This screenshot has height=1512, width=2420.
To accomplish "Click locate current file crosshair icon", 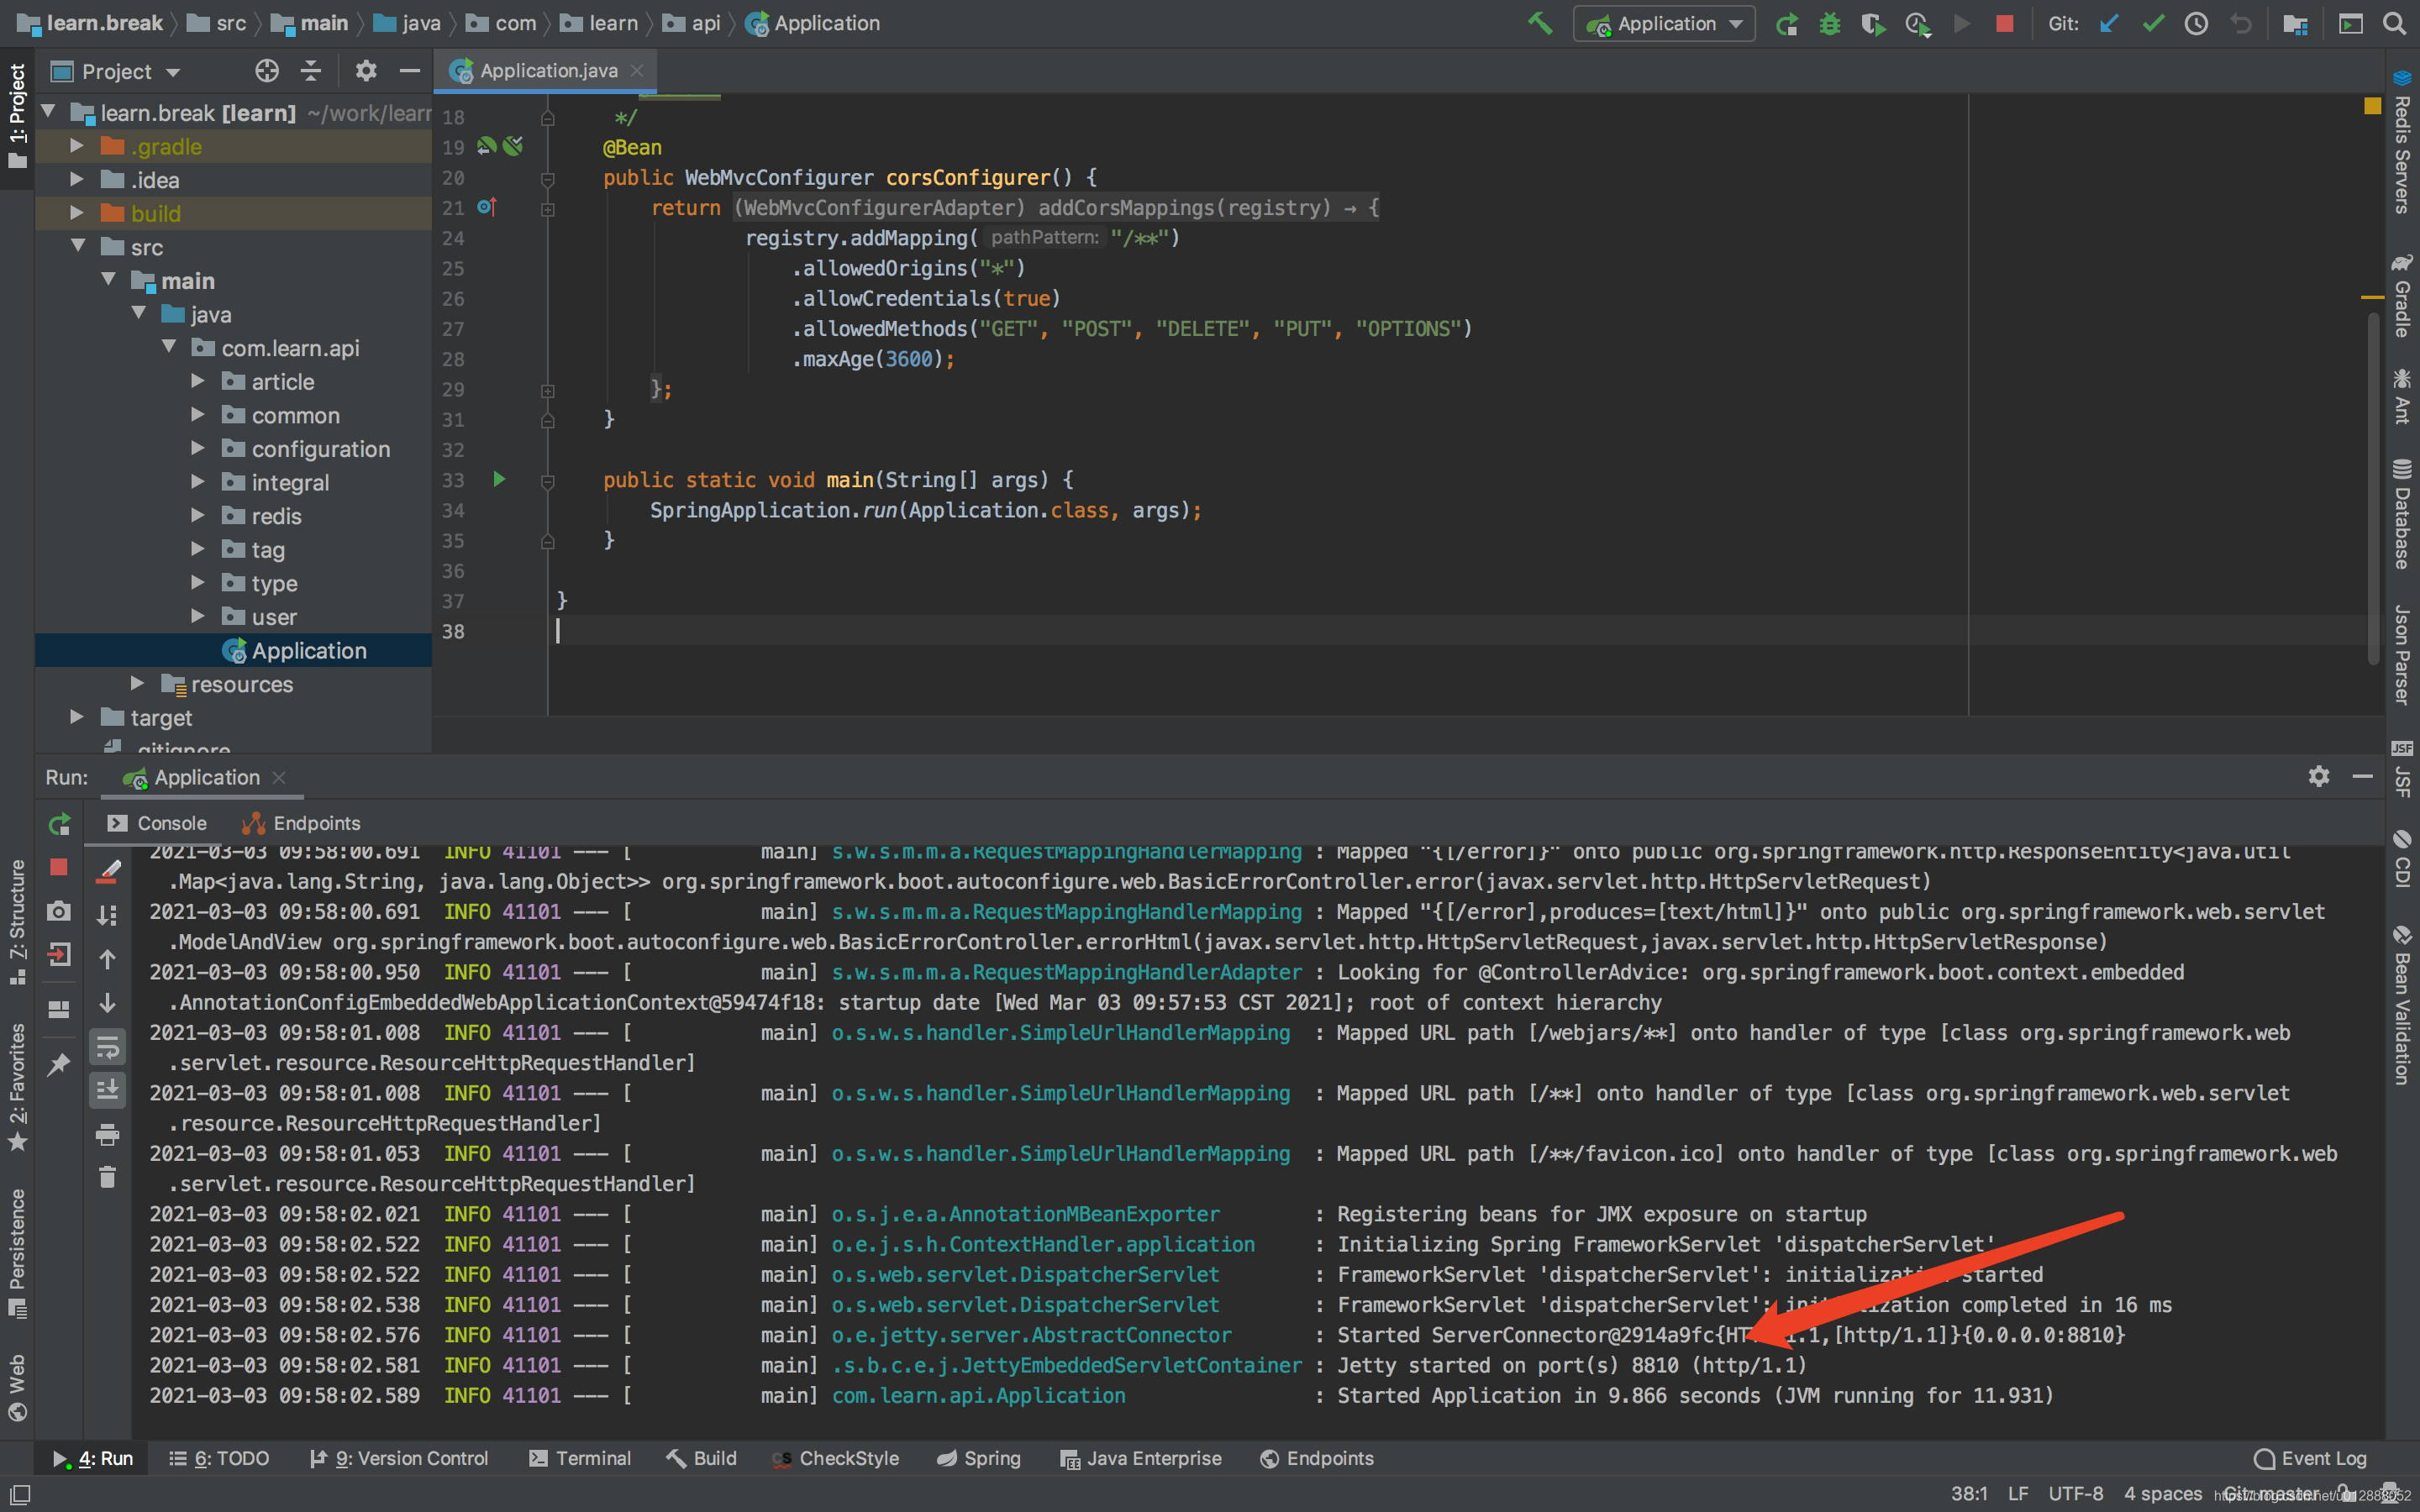I will pos(267,71).
